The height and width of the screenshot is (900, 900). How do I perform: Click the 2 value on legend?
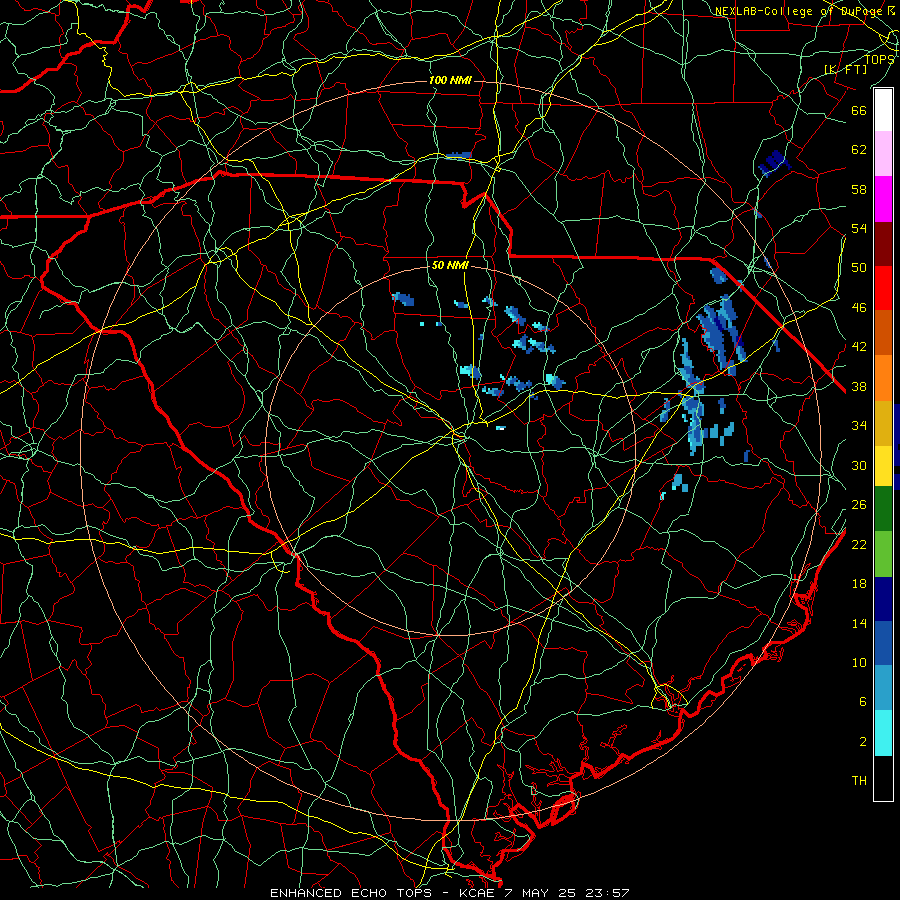point(862,742)
